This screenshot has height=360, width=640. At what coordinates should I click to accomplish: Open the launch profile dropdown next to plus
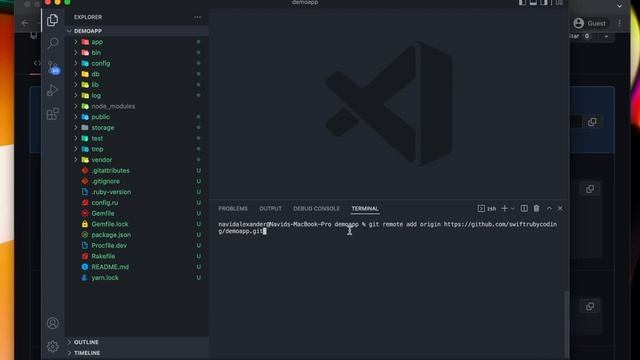pos(513,209)
